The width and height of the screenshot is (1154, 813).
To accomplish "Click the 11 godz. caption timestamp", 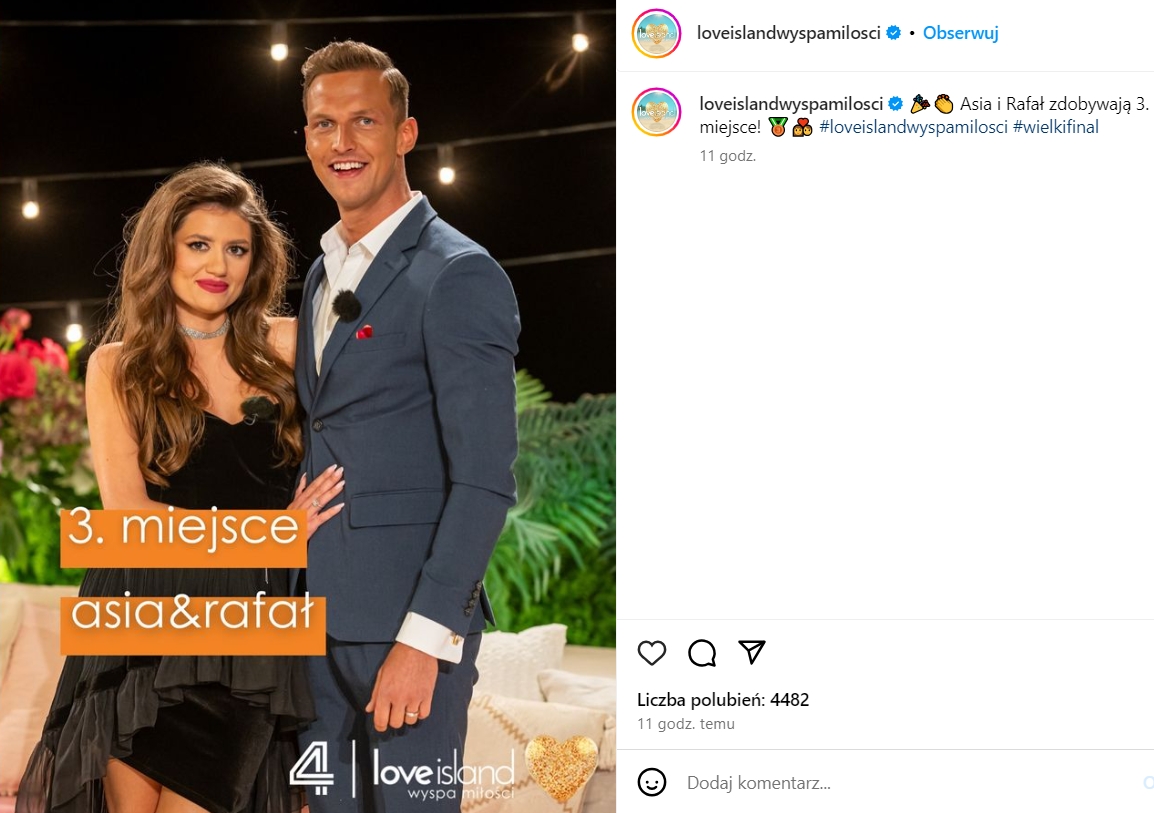I will click(727, 155).
